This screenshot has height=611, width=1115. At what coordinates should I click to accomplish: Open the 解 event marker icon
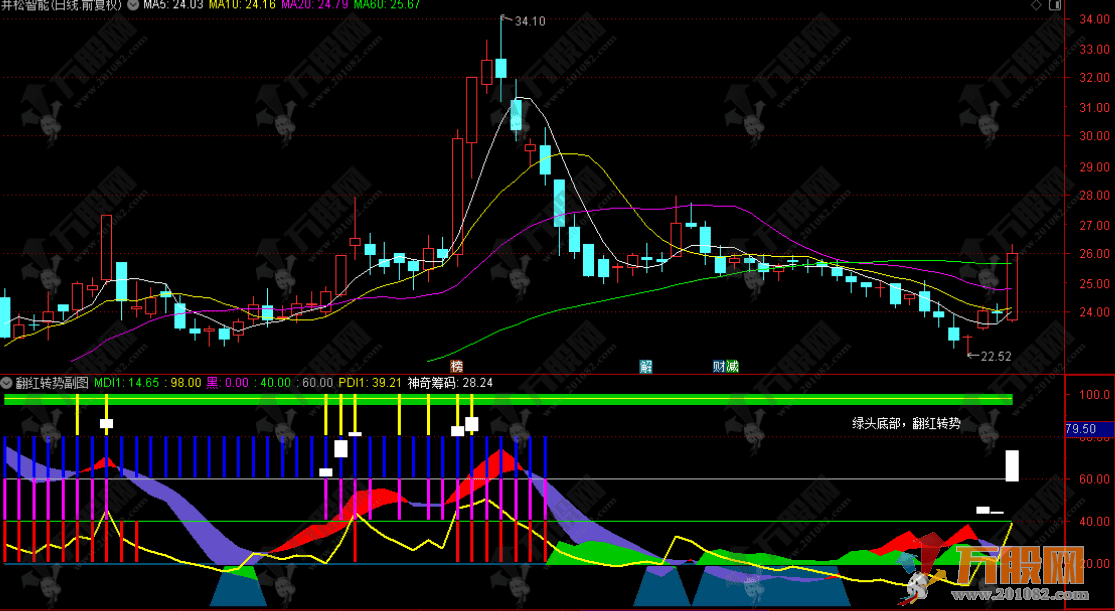pos(646,366)
